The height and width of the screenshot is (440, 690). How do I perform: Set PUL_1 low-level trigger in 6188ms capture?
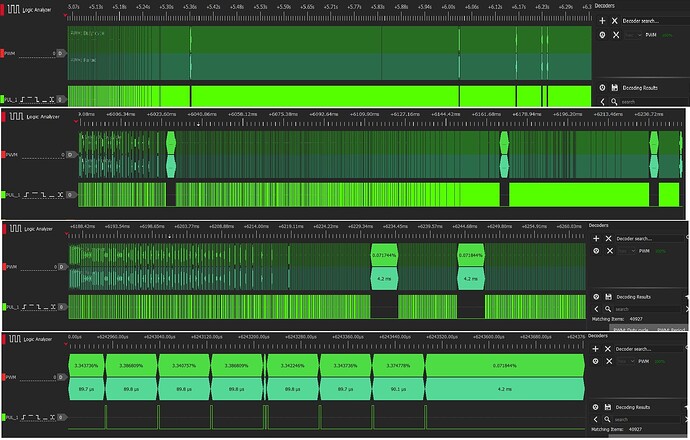[x=44, y=307]
